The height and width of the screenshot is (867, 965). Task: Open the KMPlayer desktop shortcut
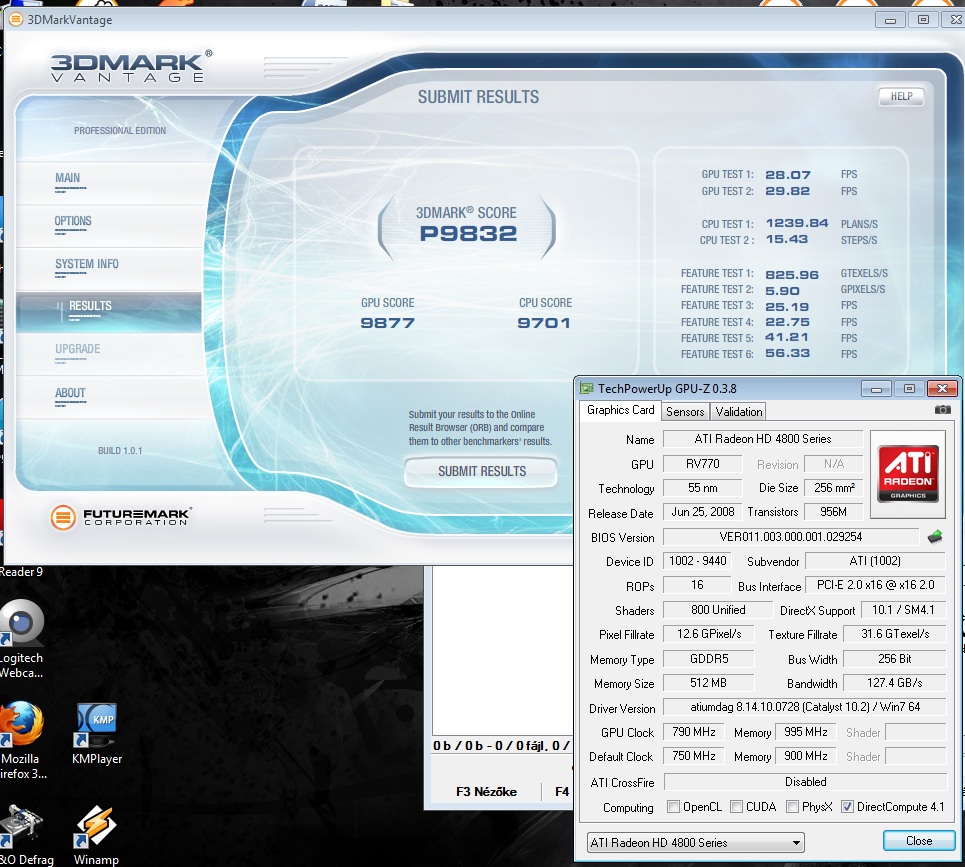(97, 734)
